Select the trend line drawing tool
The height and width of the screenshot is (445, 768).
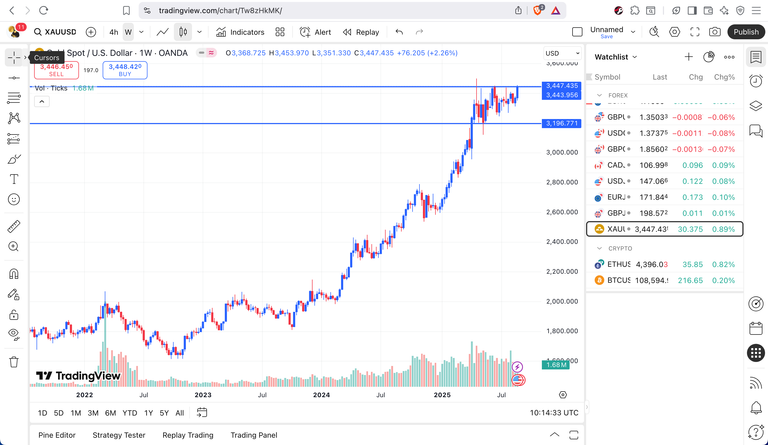14,78
